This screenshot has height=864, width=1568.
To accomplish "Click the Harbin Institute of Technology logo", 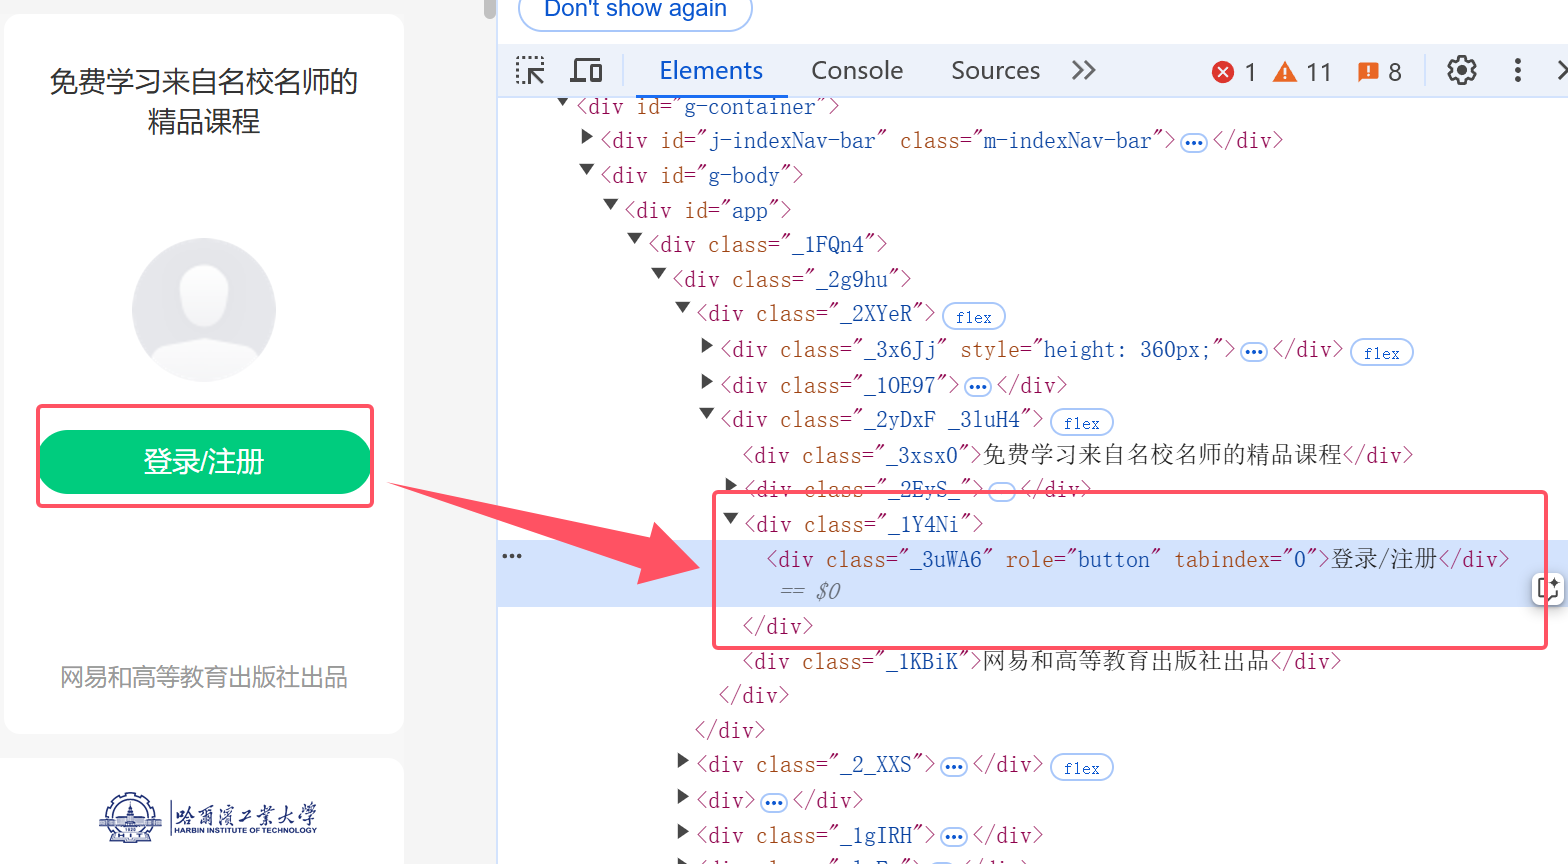I will click(208, 818).
